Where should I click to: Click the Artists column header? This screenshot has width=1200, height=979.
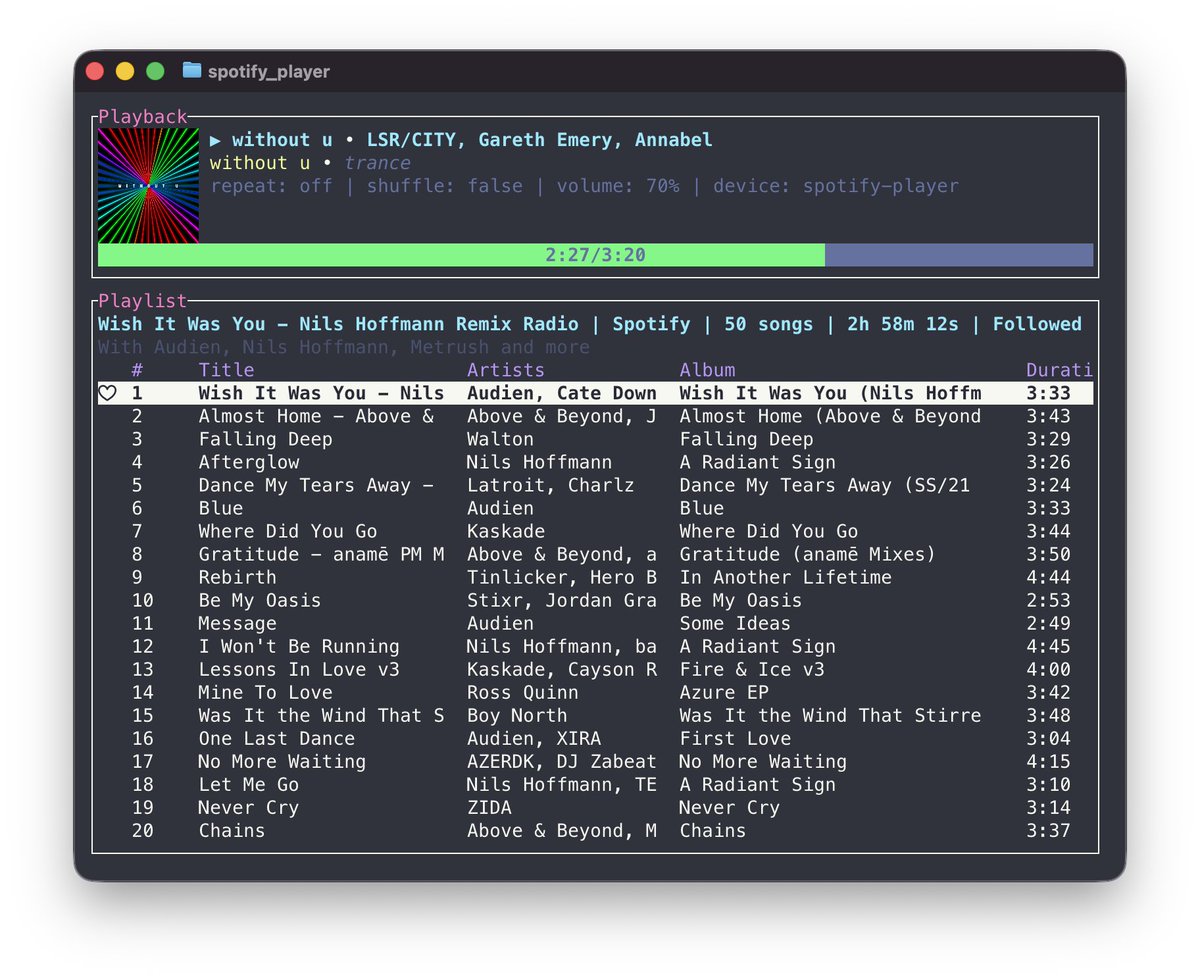506,371
